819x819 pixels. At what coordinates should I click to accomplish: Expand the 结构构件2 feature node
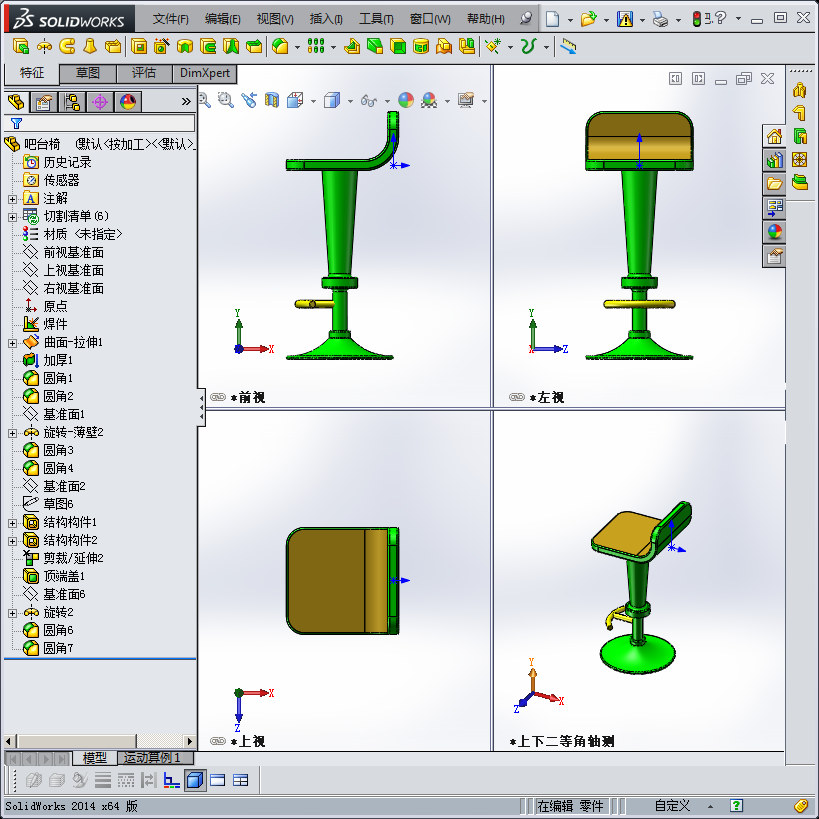[13, 541]
